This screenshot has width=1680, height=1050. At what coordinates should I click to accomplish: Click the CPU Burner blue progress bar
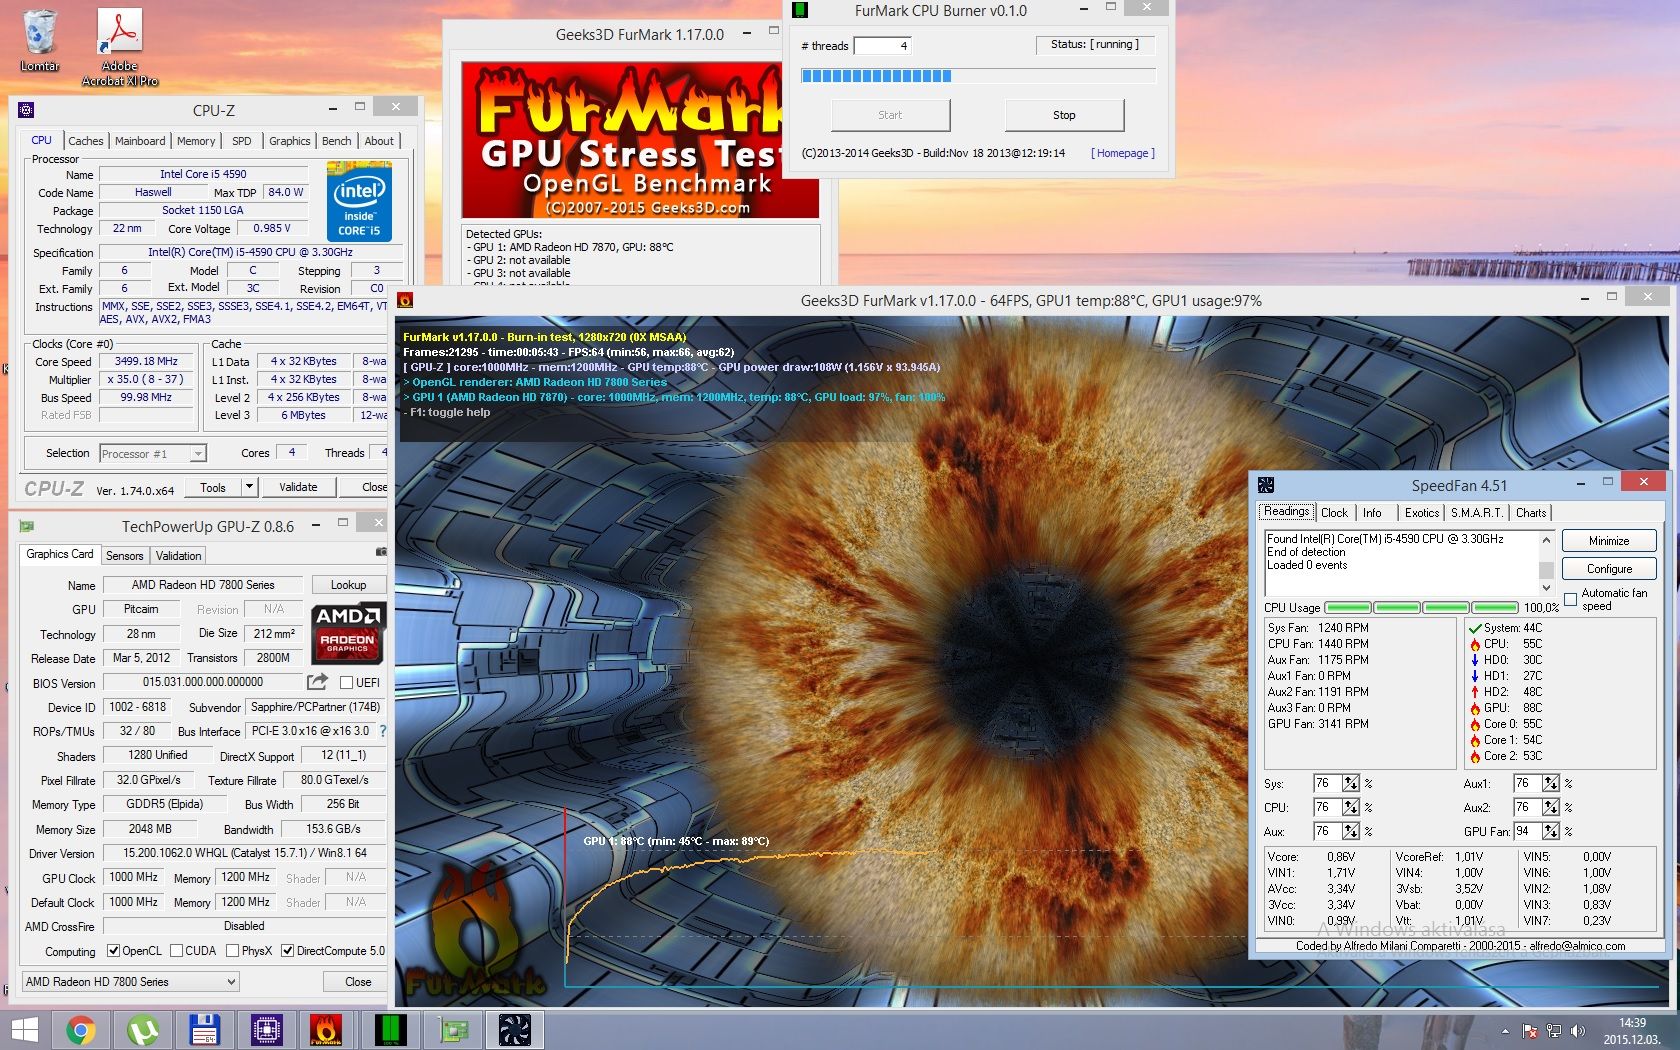pos(978,76)
